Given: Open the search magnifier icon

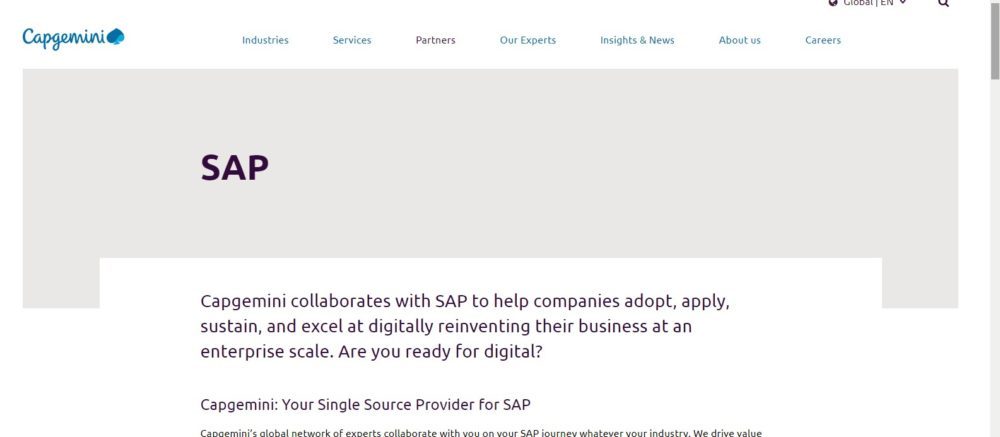Looking at the screenshot, I should click(x=944, y=4).
